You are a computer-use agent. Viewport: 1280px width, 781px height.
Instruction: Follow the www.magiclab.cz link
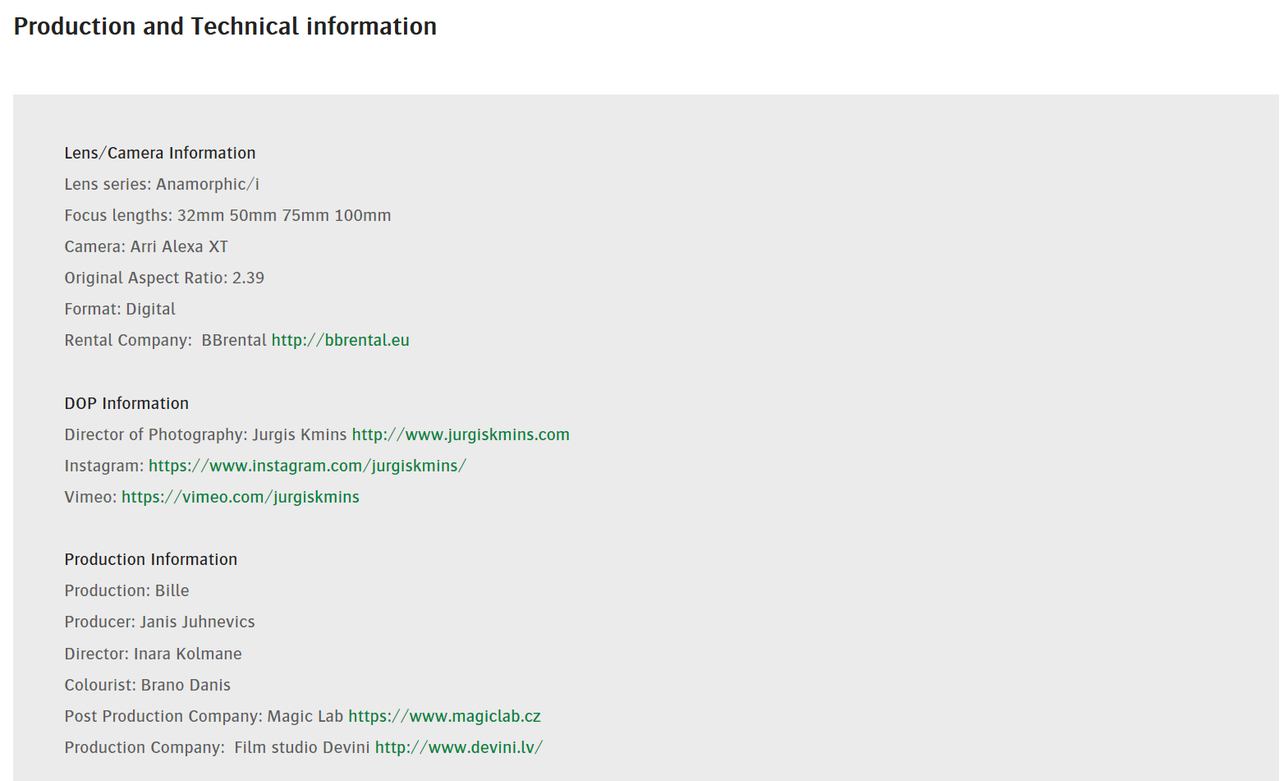[444, 716]
